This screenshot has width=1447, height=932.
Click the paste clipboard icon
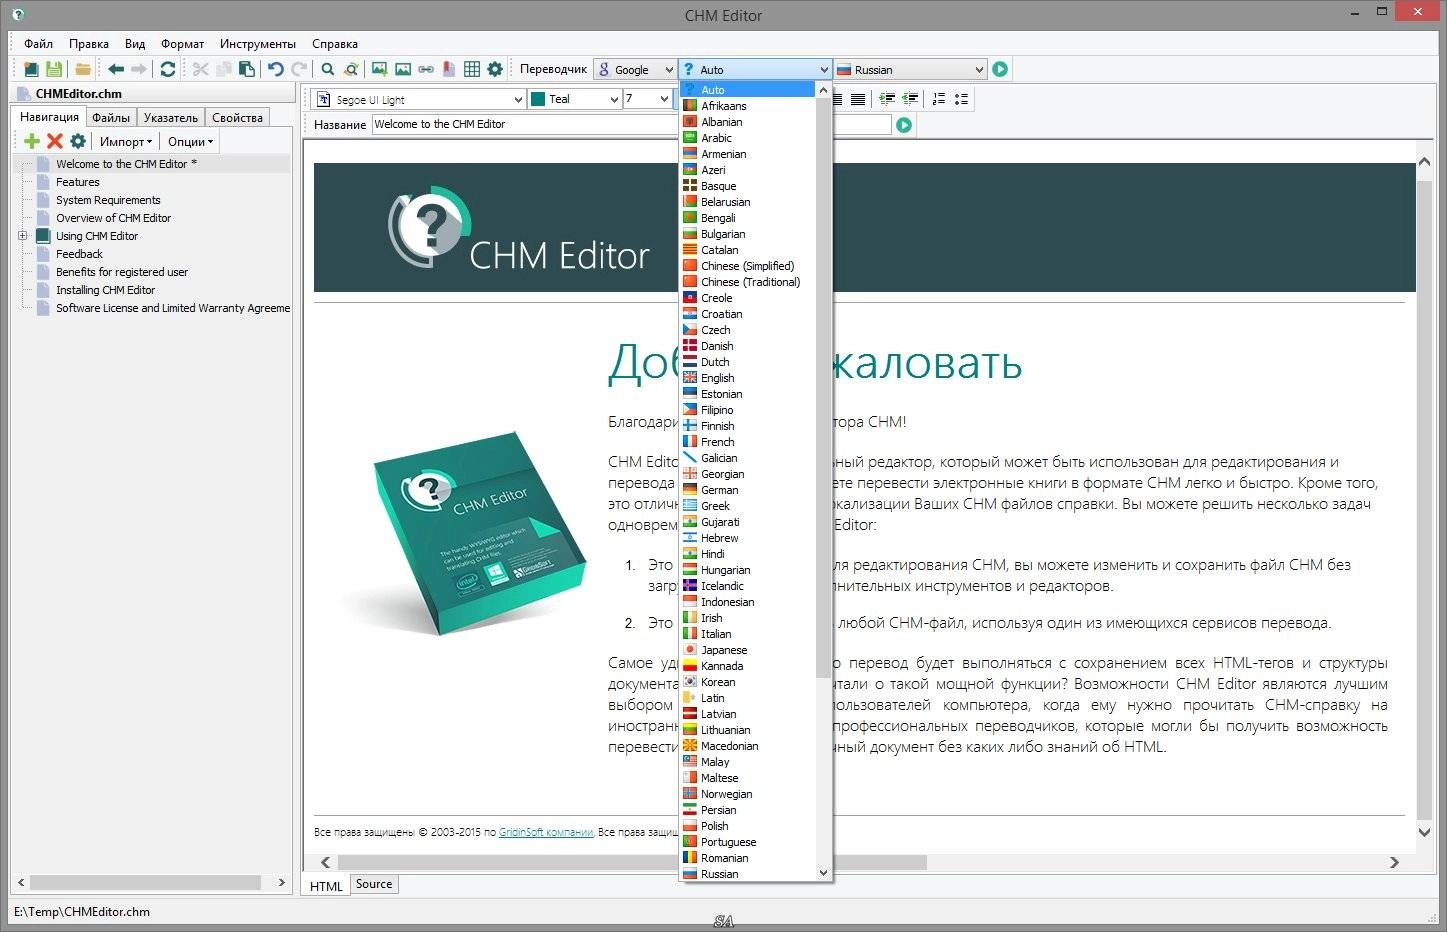(246, 69)
